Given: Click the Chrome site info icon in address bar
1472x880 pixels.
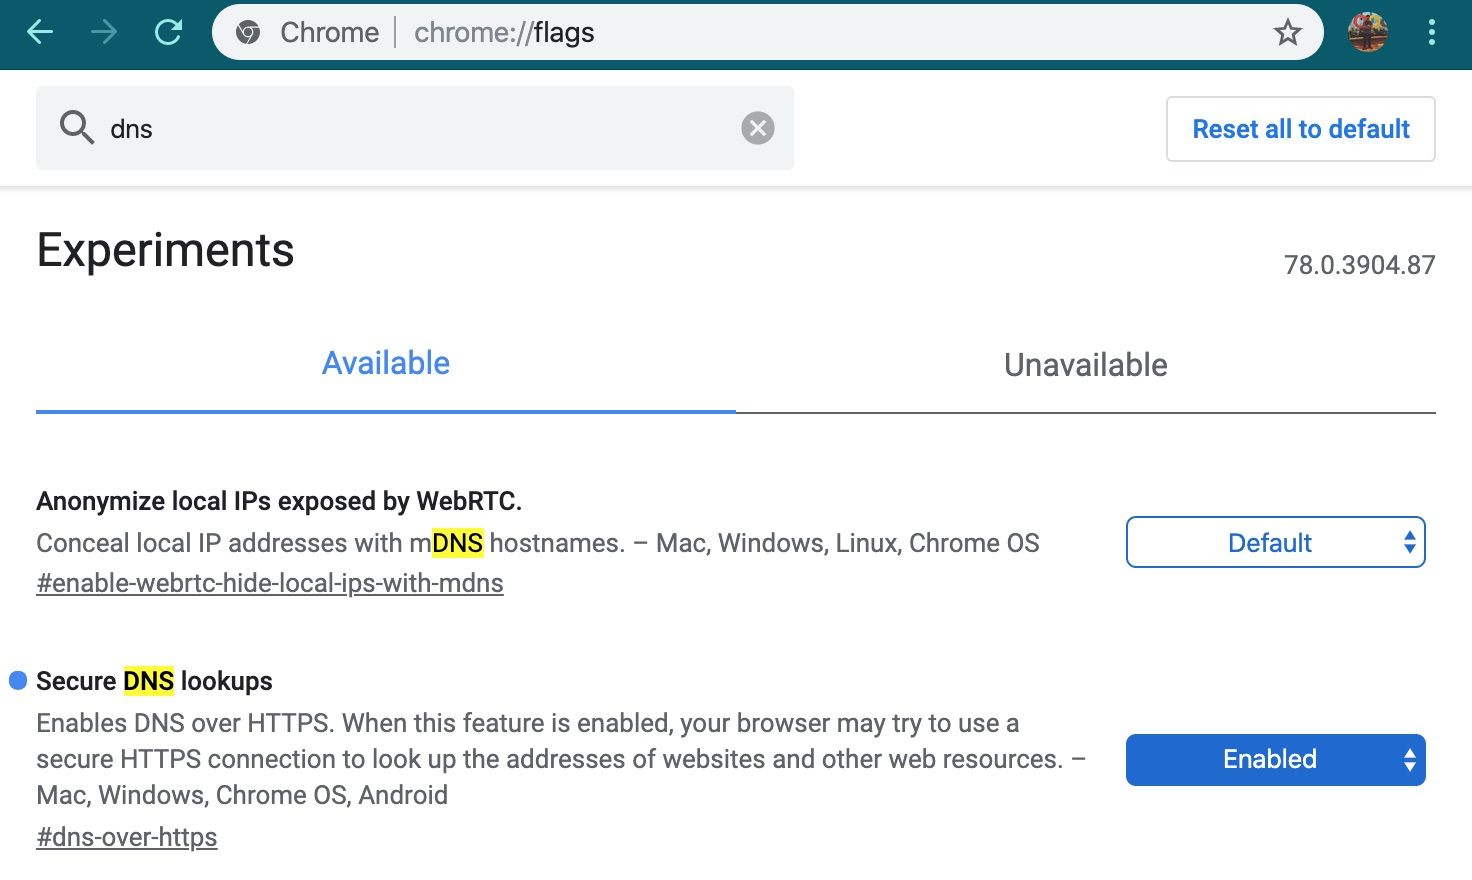Looking at the screenshot, I should coord(248,33).
